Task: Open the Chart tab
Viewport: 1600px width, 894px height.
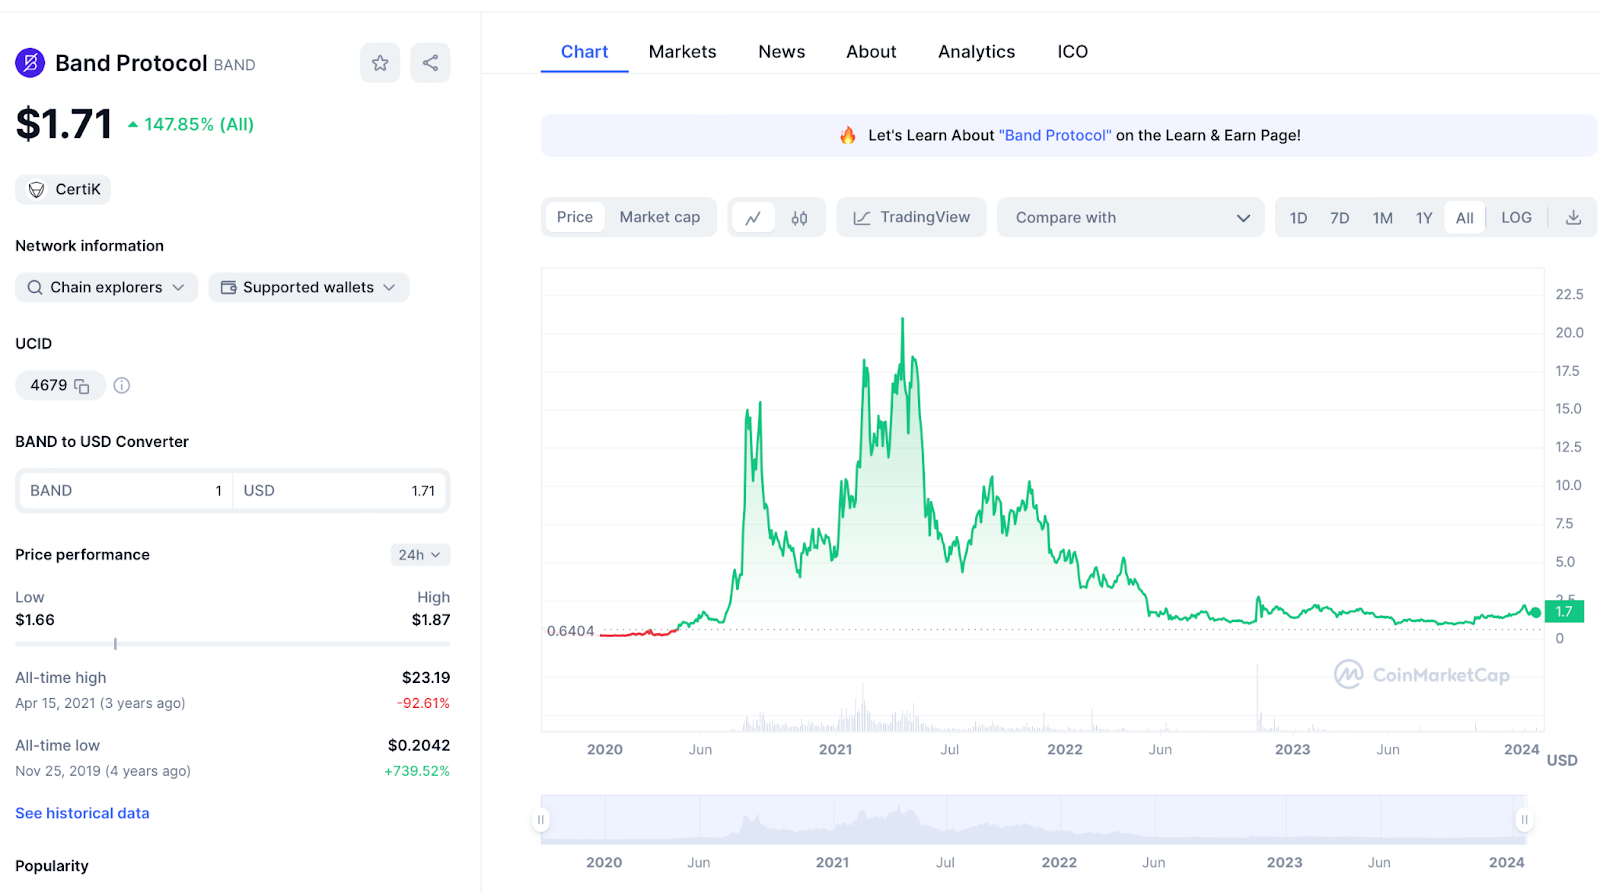Action: point(584,52)
